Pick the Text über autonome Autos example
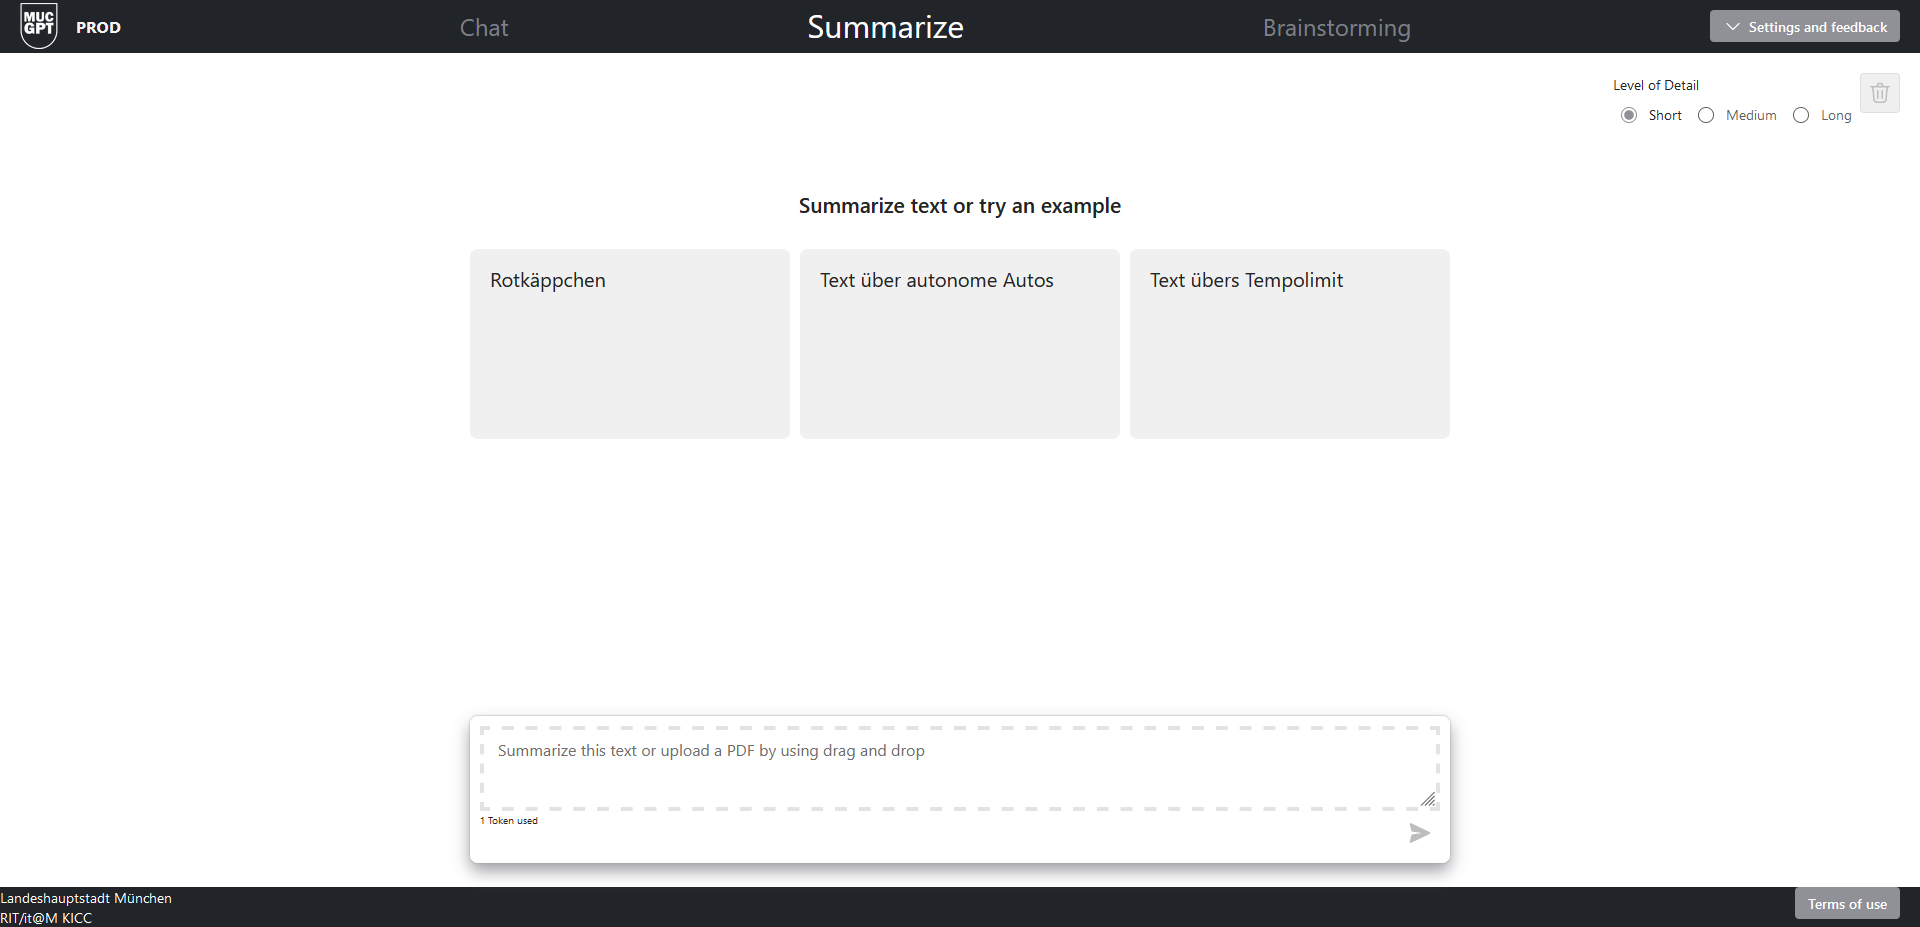This screenshot has height=927, width=1920. click(x=959, y=343)
